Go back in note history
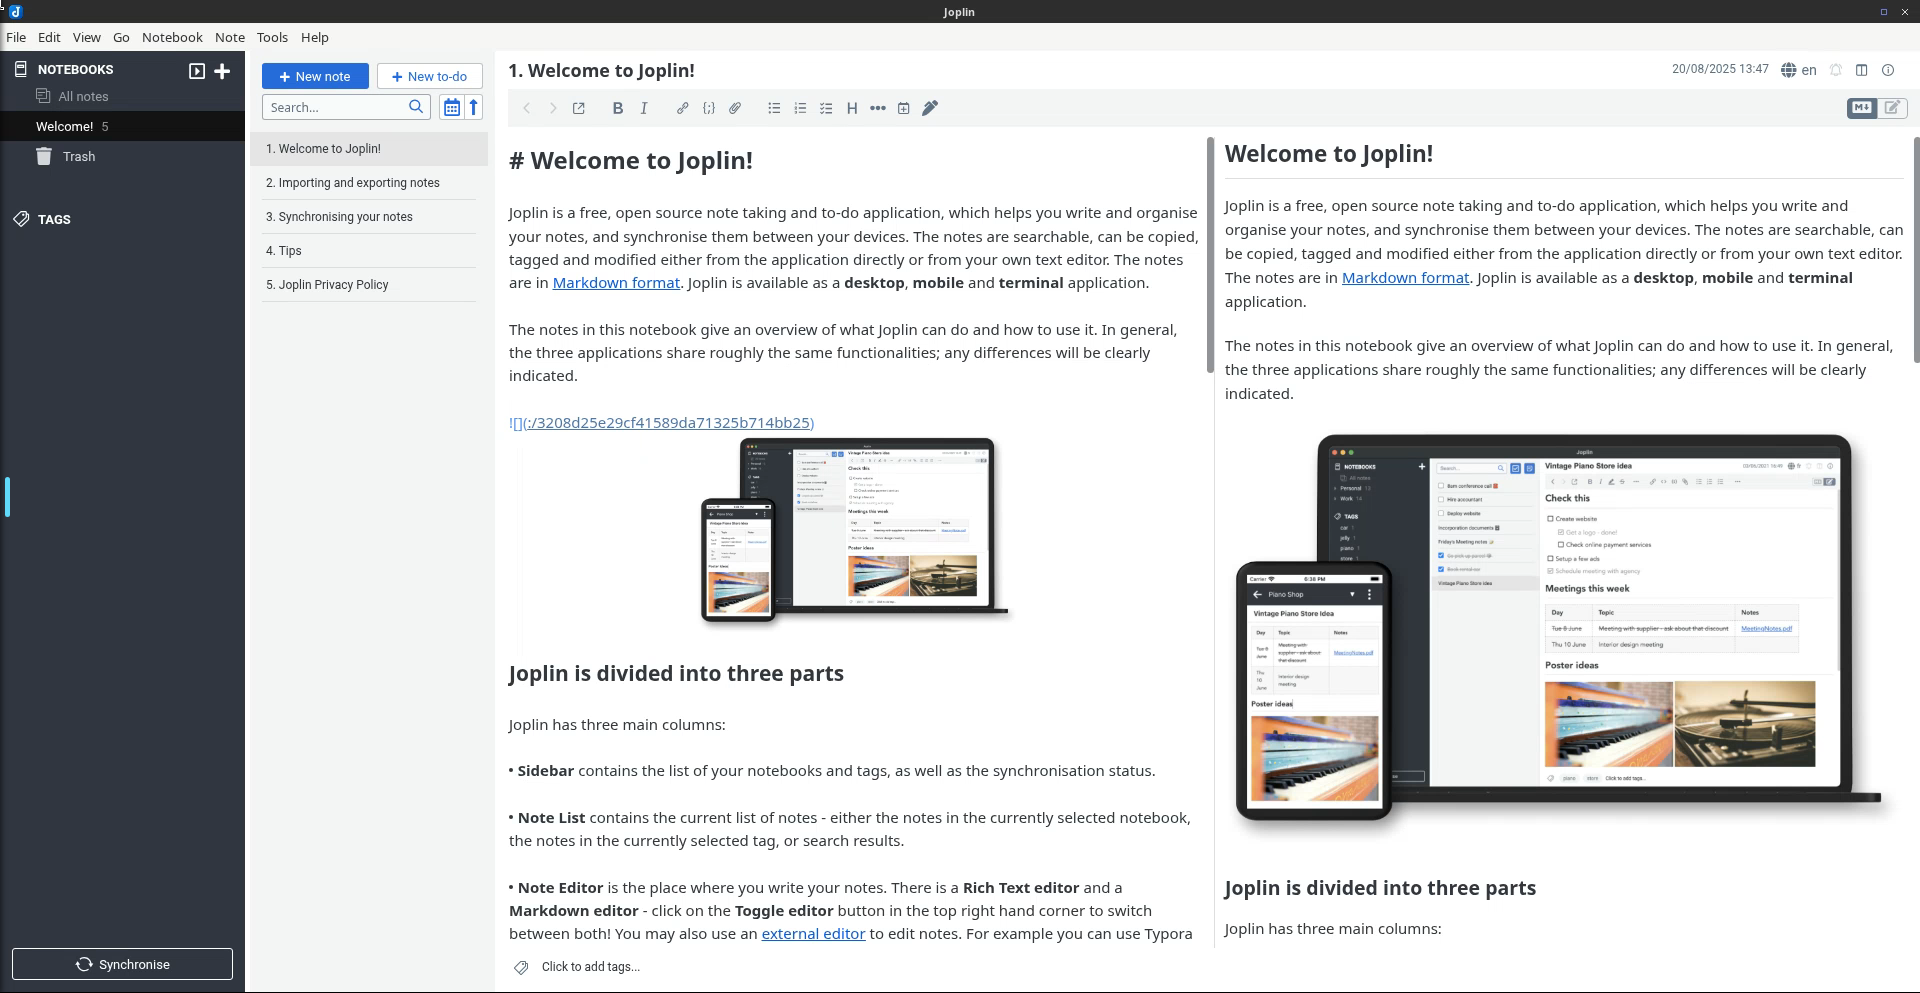 (527, 108)
